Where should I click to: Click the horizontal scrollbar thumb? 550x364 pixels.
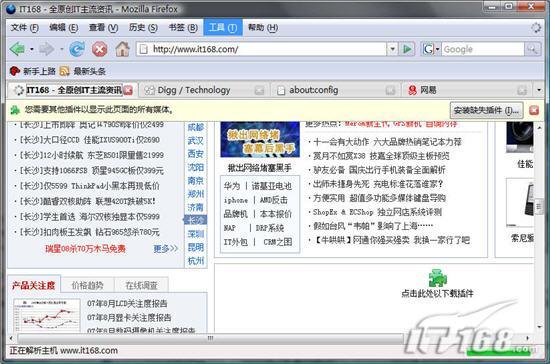coord(210,338)
